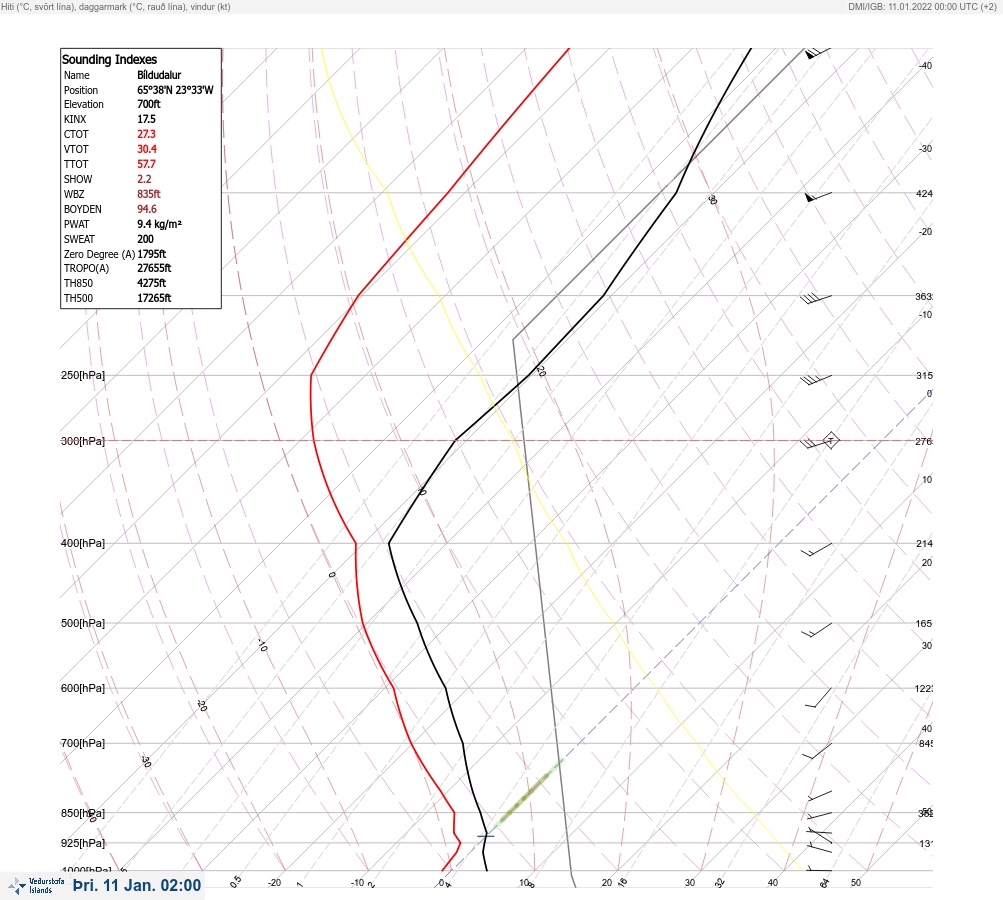This screenshot has height=900, width=1003.
Task: Click the 'Zero Degree (A)' label
Action: pyautogui.click(x=99, y=253)
